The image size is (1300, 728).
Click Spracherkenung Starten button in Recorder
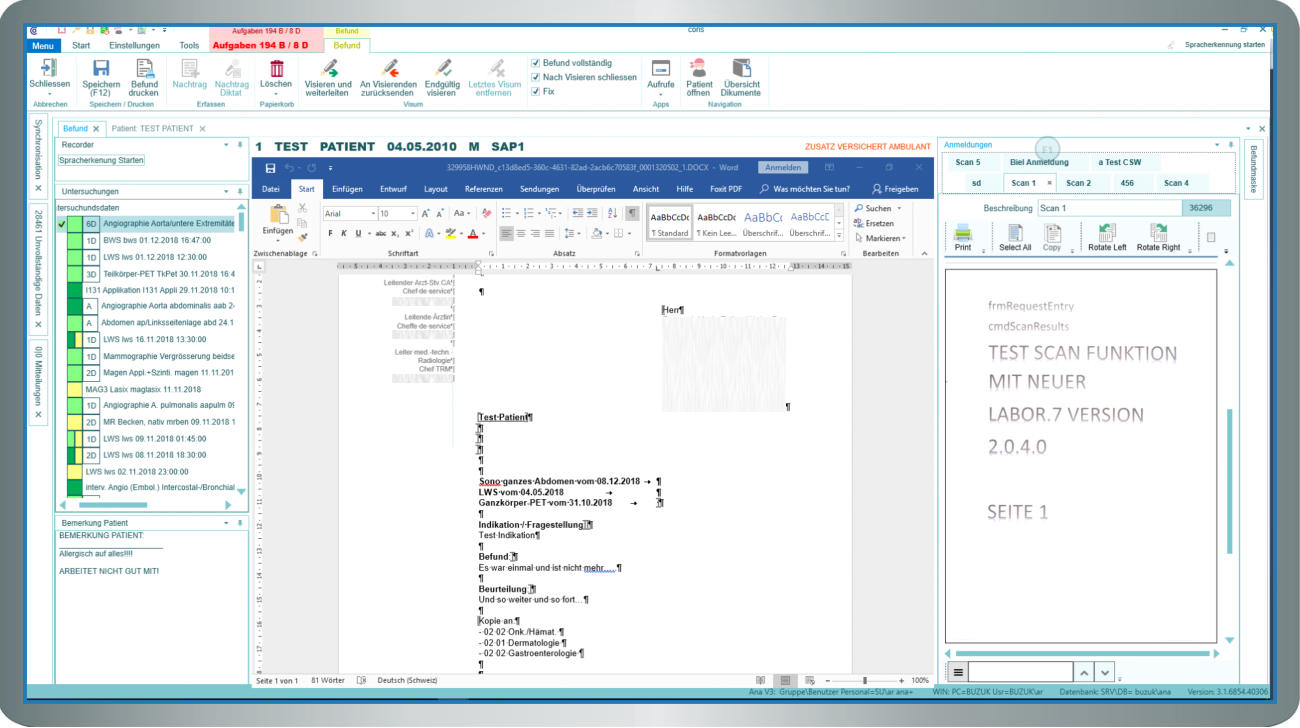point(101,160)
